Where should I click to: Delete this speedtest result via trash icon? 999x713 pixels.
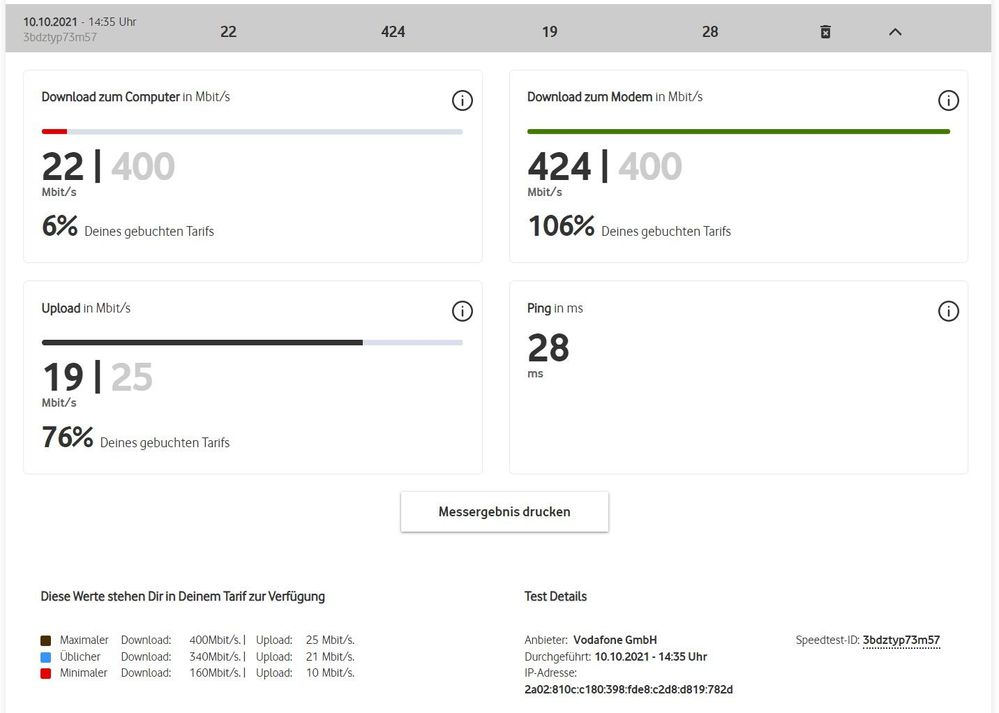click(x=825, y=31)
